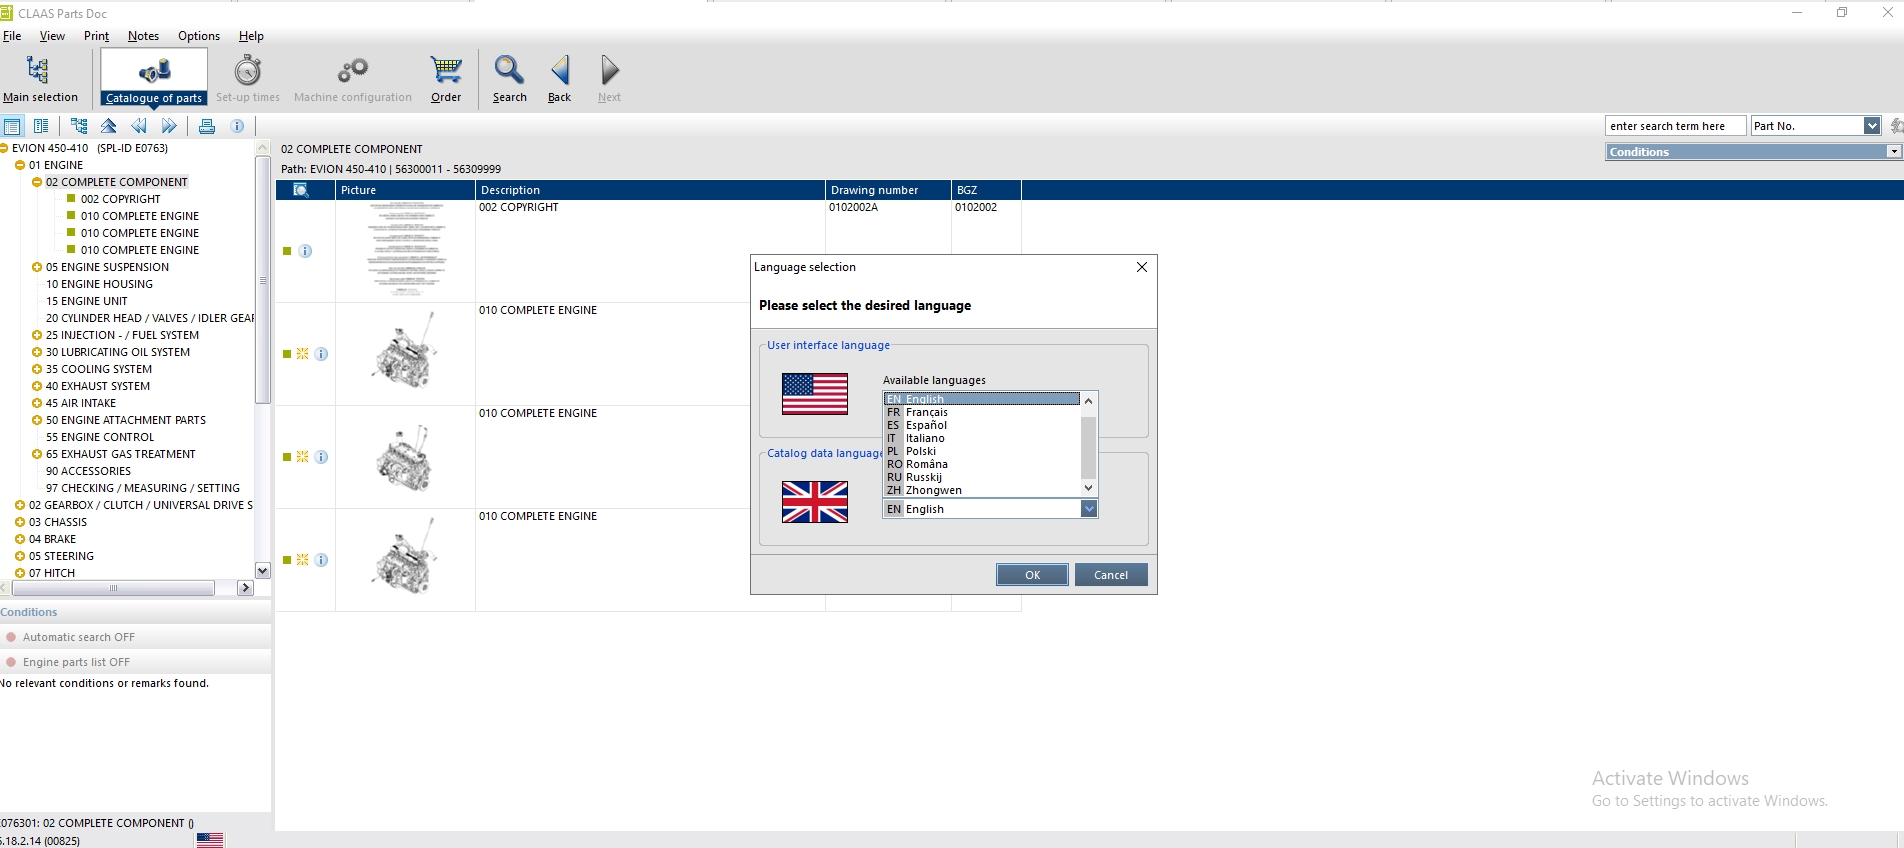
Task: Click the UK flag for catalog language
Action: tap(815, 502)
